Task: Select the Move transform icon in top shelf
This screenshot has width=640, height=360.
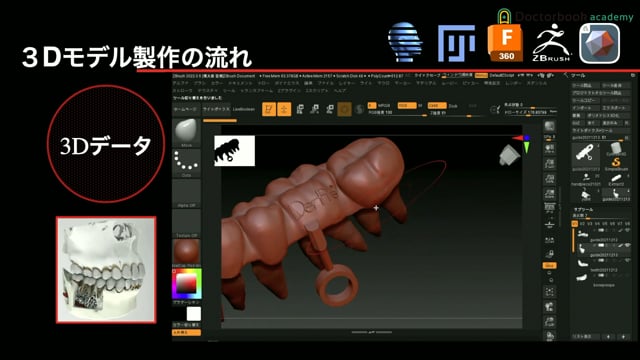Action: coord(300,109)
